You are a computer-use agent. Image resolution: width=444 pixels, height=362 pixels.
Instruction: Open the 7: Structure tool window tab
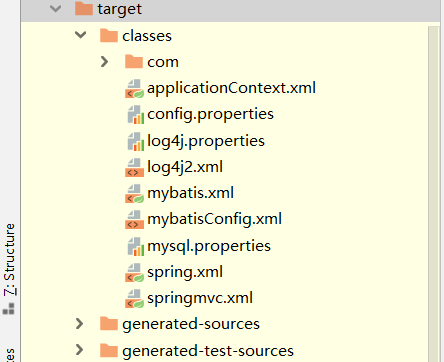coord(9,260)
